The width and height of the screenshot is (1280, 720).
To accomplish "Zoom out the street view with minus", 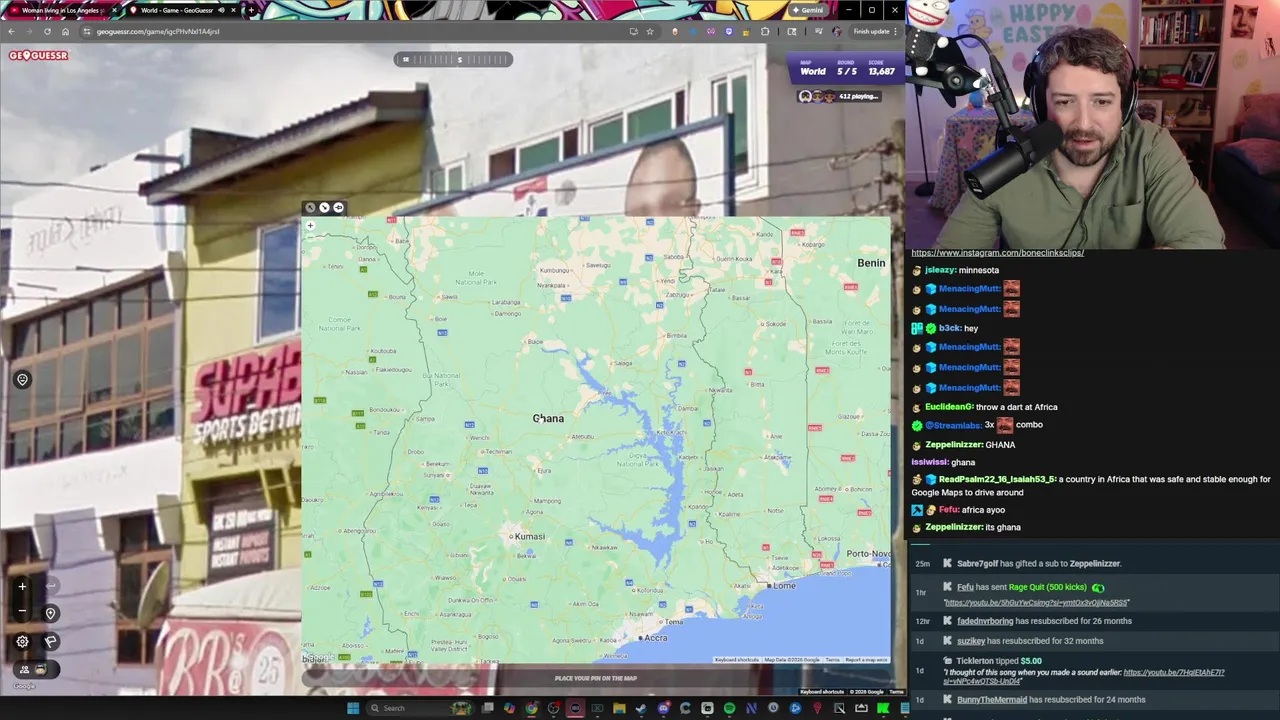I will click(22, 611).
